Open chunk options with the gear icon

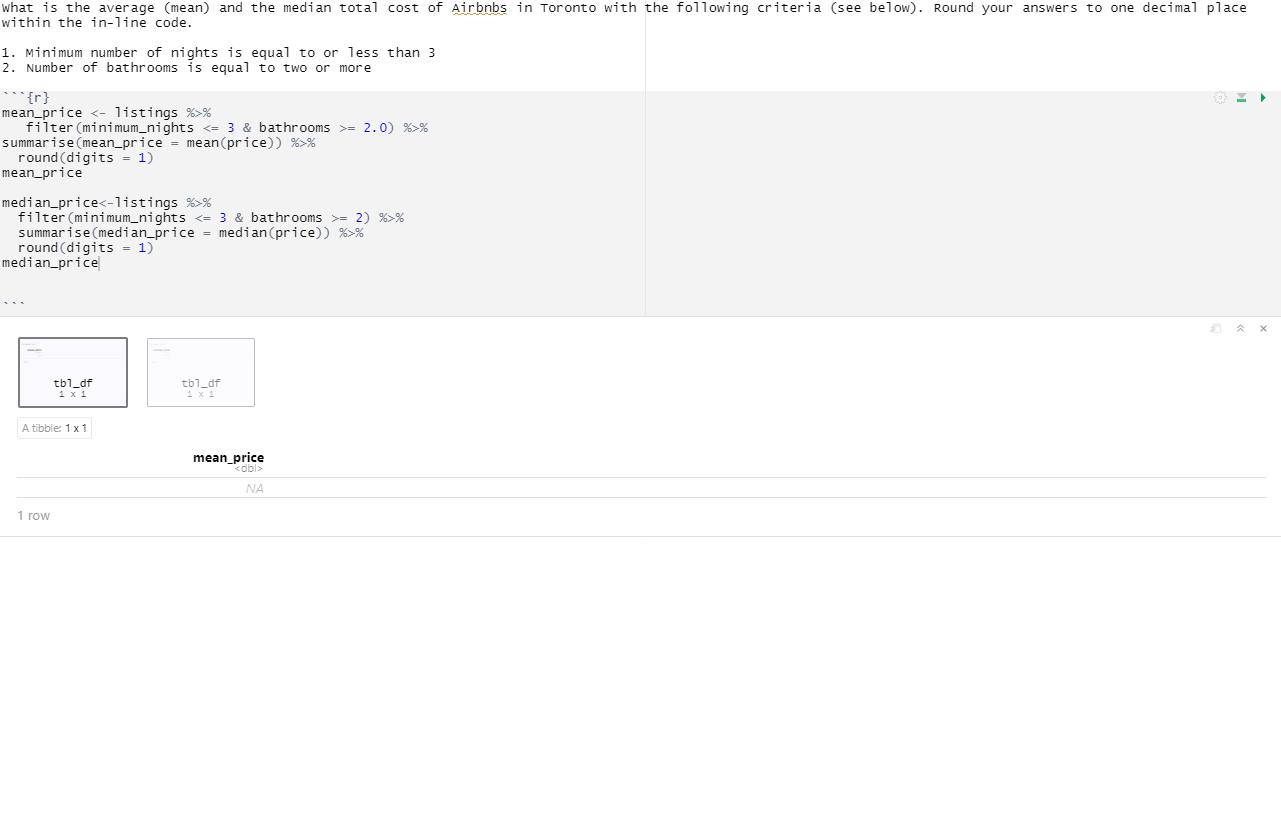tap(1219, 97)
